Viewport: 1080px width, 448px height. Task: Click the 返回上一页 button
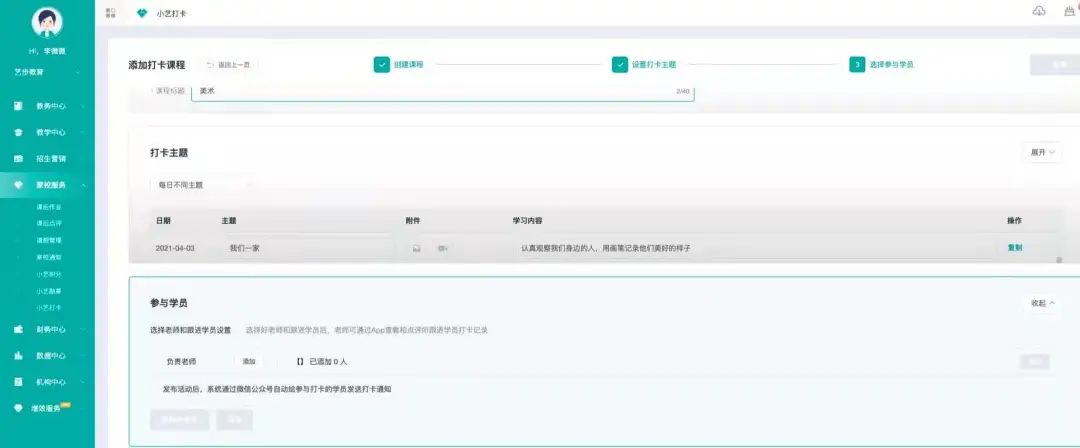point(228,64)
